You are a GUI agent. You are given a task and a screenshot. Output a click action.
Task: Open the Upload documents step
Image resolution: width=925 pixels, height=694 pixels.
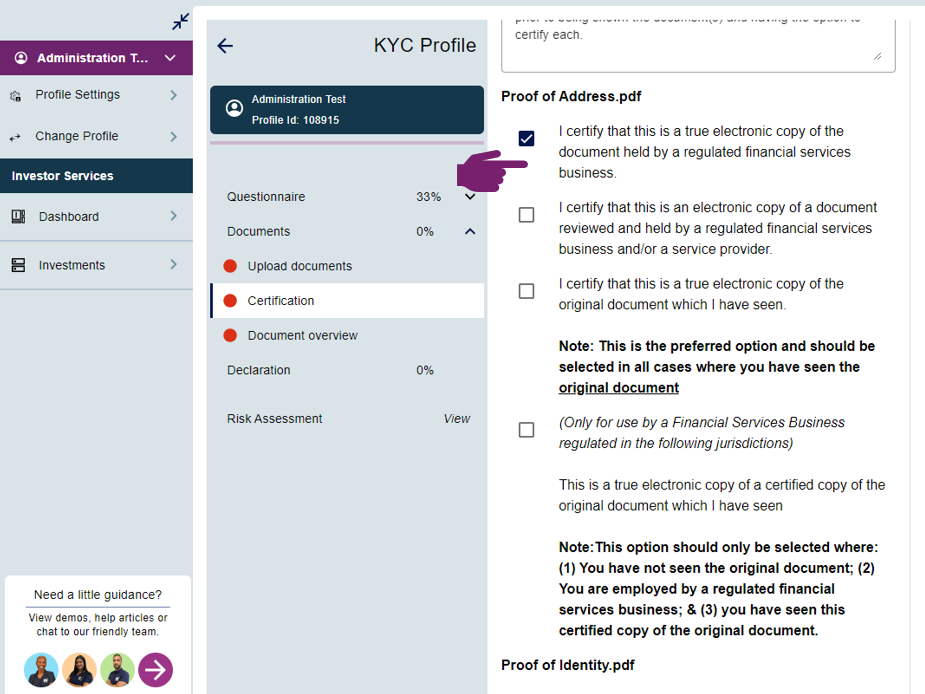[x=299, y=266]
